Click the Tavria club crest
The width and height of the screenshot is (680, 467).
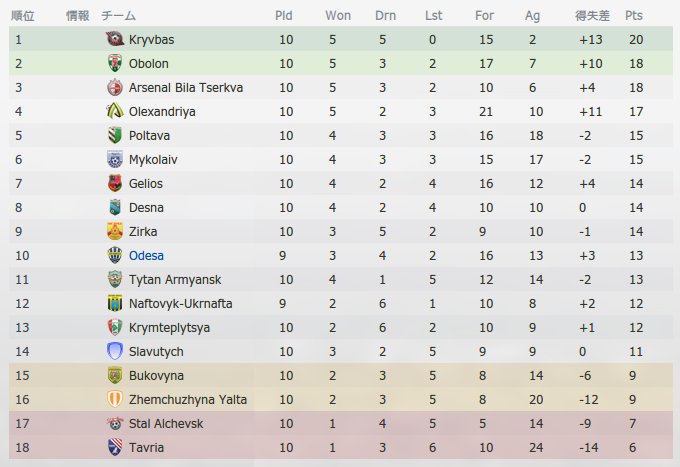[x=114, y=447]
